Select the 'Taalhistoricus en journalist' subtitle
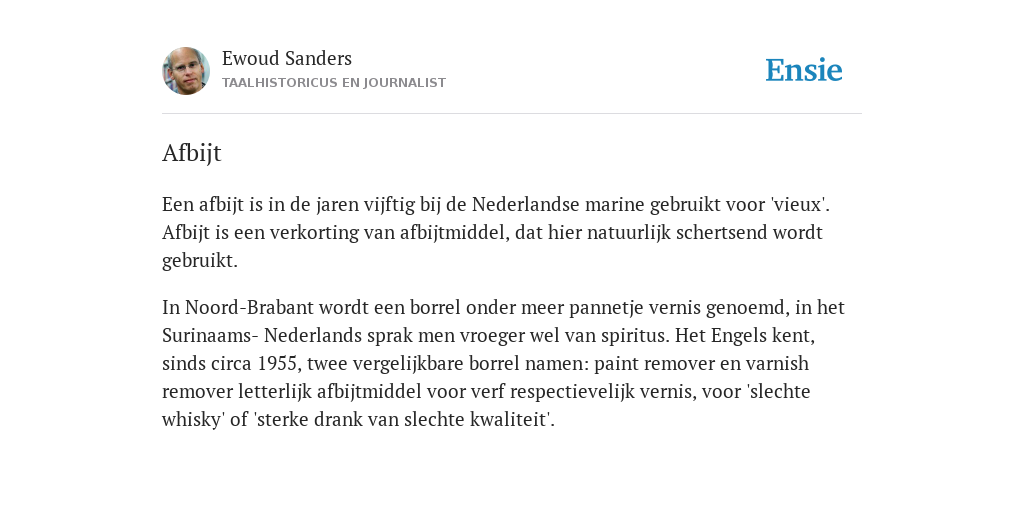Screen dimensions: 1024x512 pyautogui.click(x=334, y=83)
